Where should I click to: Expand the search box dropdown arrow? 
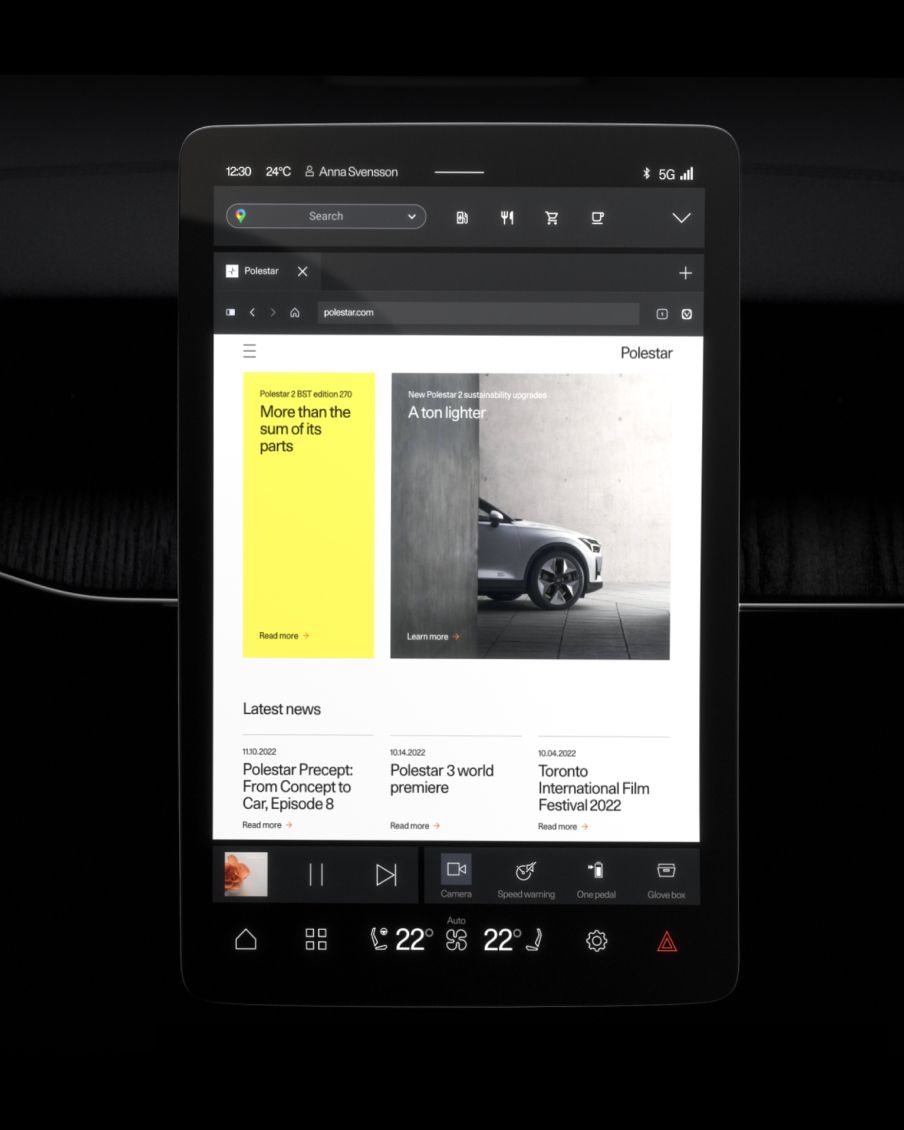coord(412,216)
